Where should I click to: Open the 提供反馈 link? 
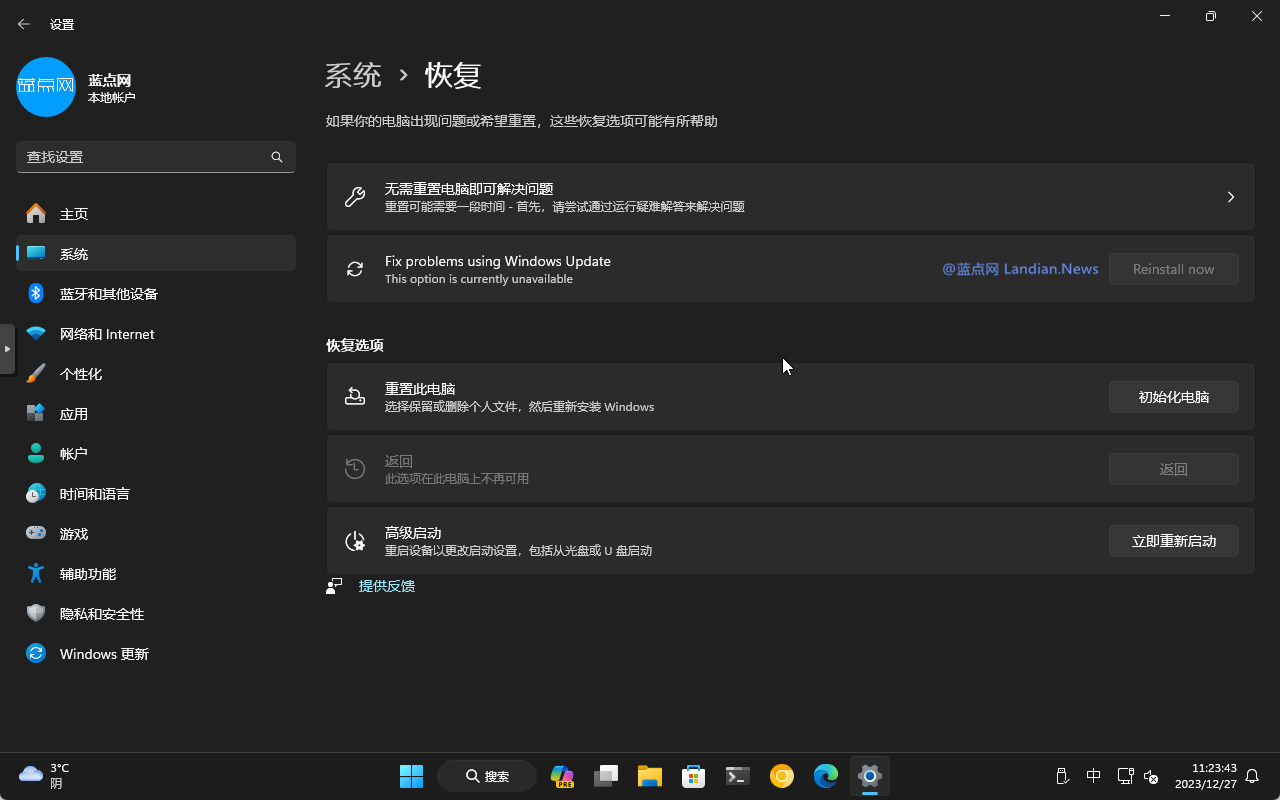click(x=386, y=586)
